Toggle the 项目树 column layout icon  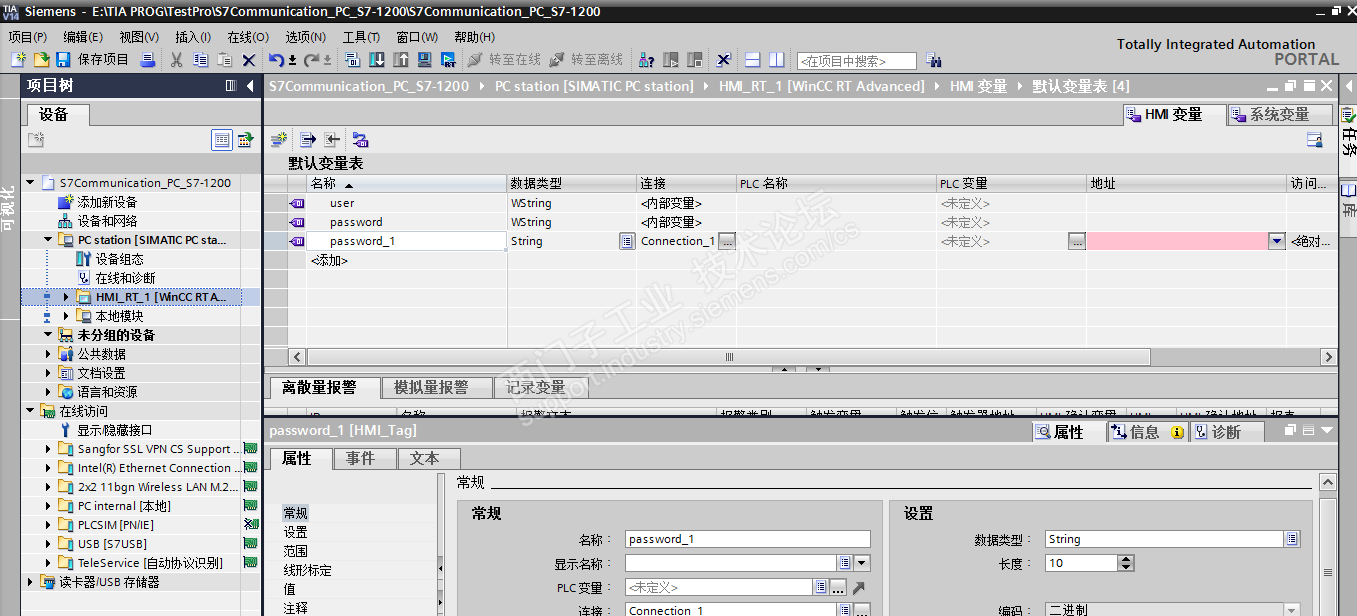[x=231, y=86]
